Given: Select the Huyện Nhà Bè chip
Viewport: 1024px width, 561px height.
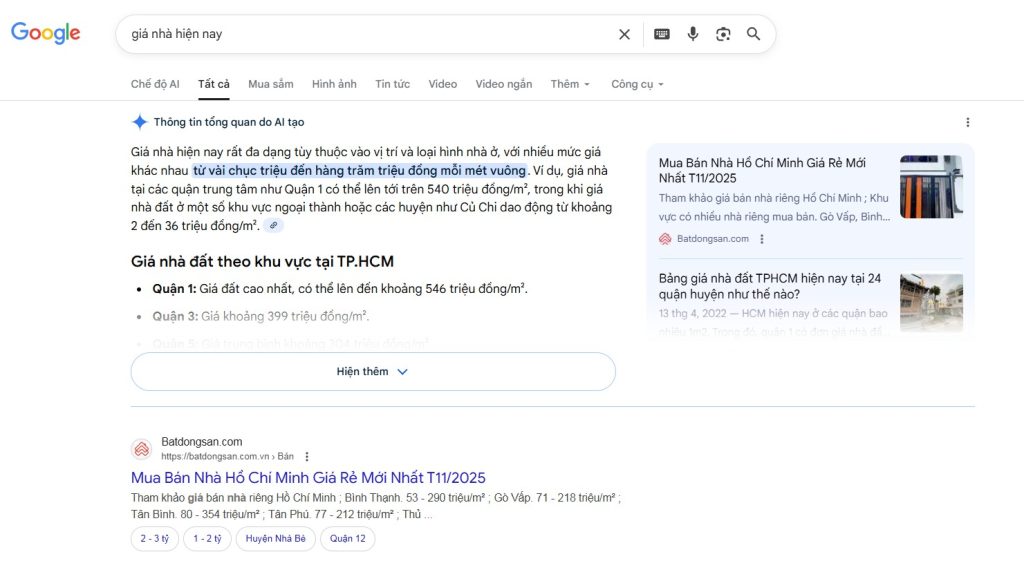Looking at the screenshot, I should click(273, 539).
